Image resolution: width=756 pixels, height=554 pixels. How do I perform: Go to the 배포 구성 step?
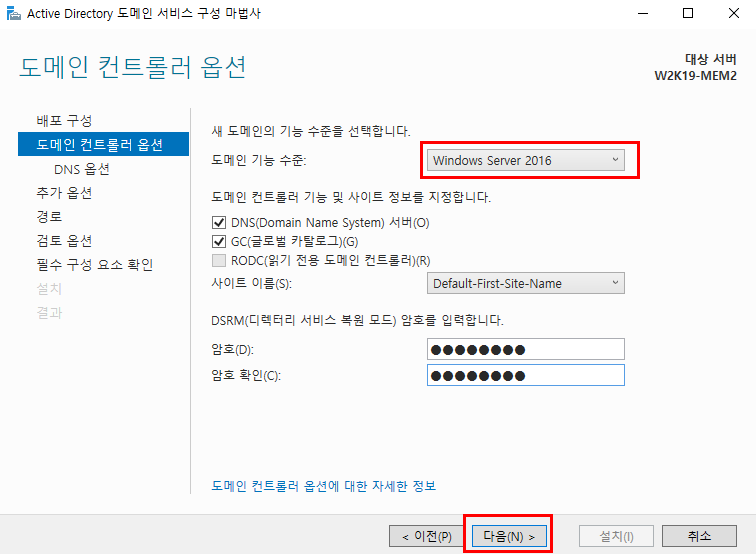point(64,120)
